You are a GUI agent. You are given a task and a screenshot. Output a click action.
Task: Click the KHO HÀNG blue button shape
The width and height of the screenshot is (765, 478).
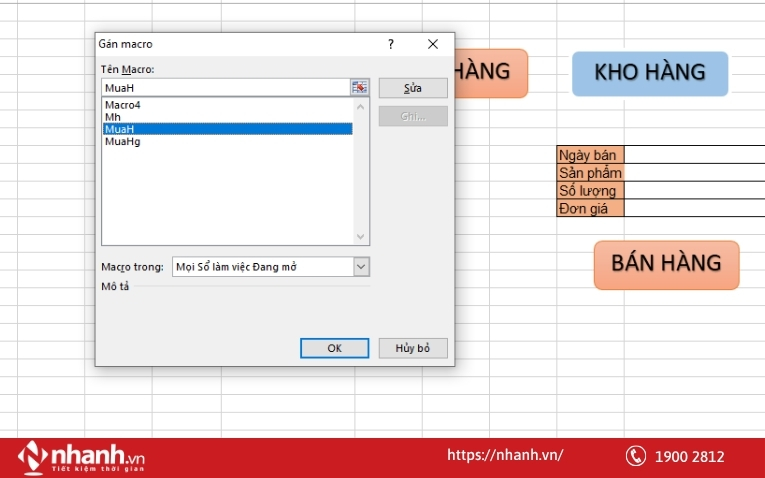pyautogui.click(x=650, y=73)
